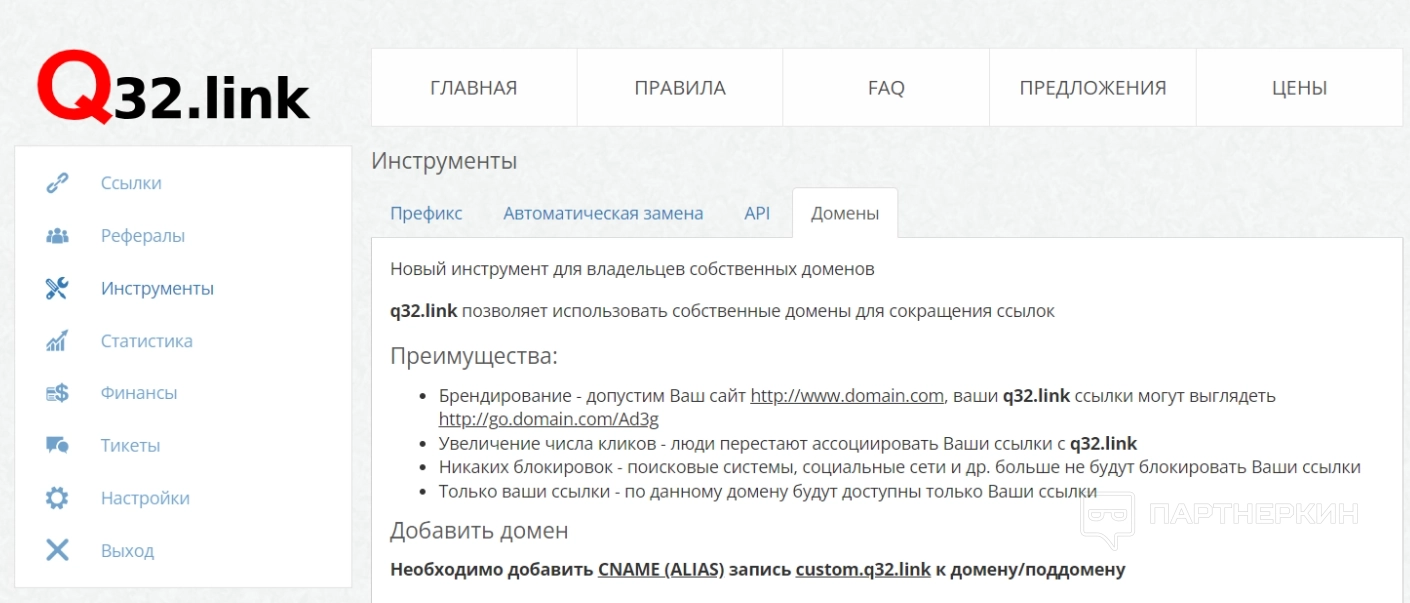Click the bullet starting 'Никаких блокировок'
The image size is (1410, 603).
[x=900, y=467]
